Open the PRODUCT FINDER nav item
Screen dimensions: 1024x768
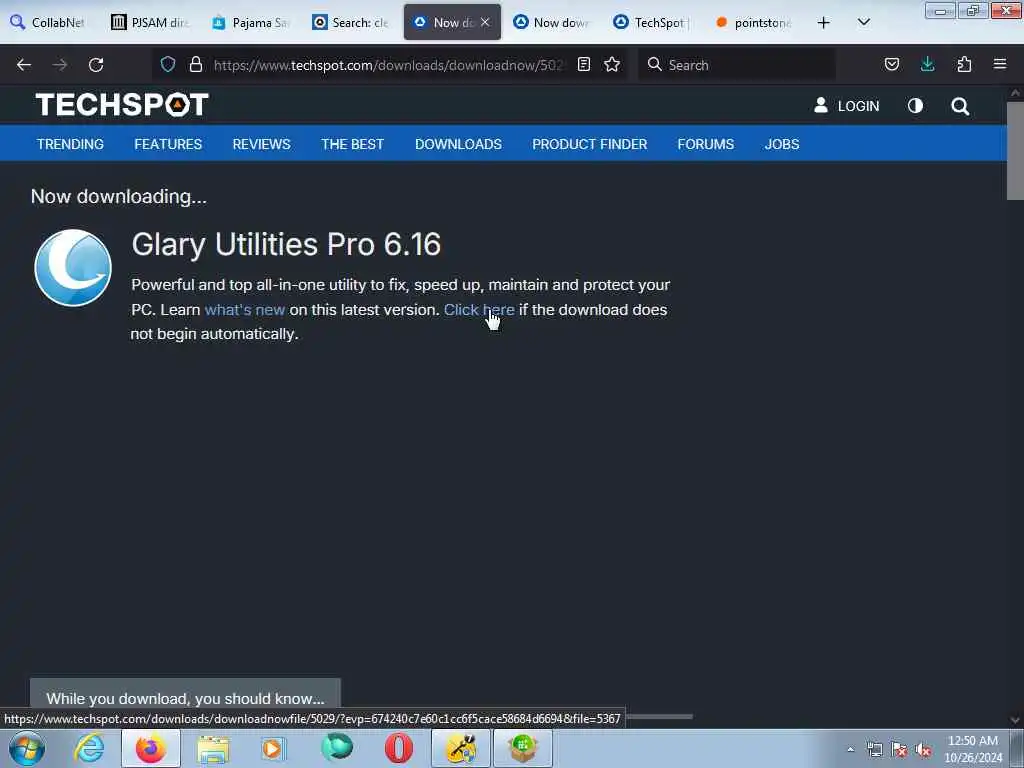click(x=590, y=144)
